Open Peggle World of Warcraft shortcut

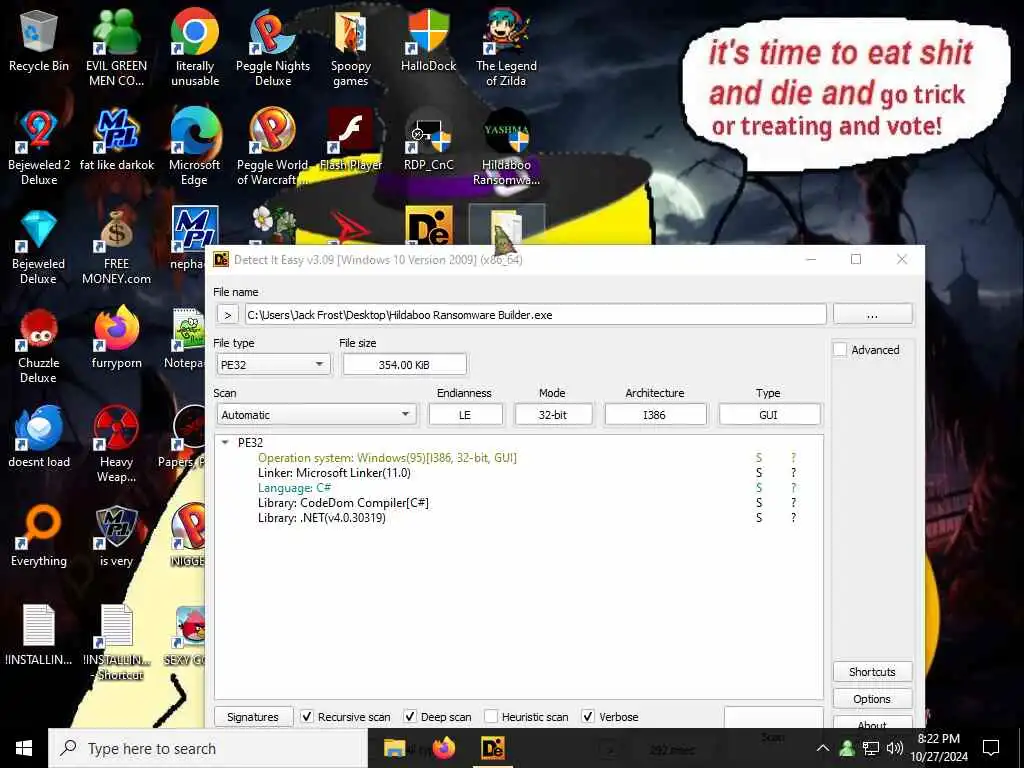coord(272,146)
